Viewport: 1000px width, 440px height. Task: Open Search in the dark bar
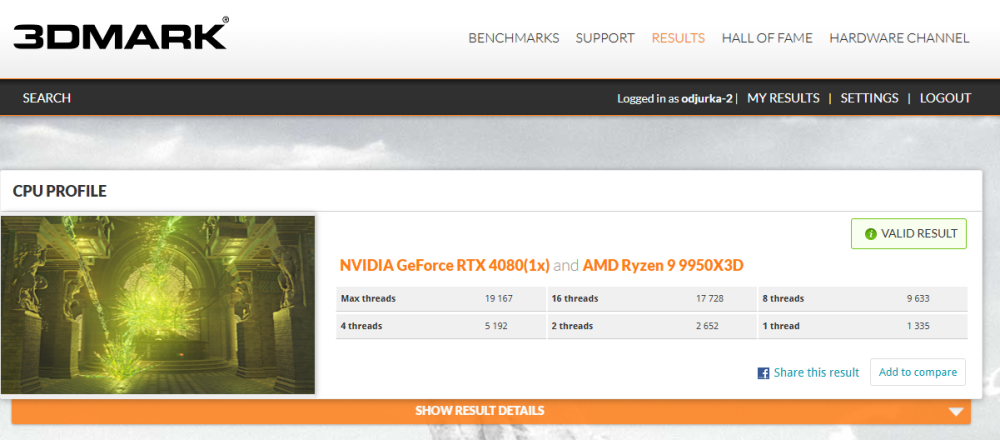[x=47, y=98]
